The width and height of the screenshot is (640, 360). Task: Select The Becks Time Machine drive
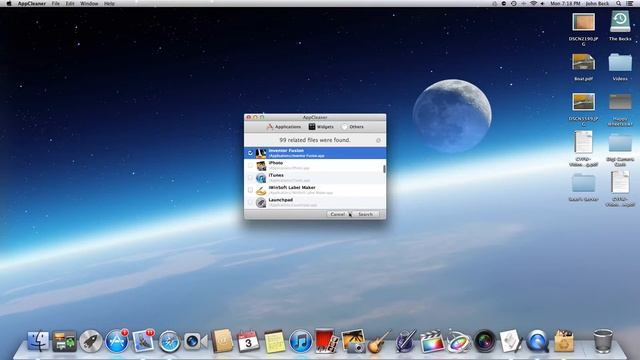point(620,22)
